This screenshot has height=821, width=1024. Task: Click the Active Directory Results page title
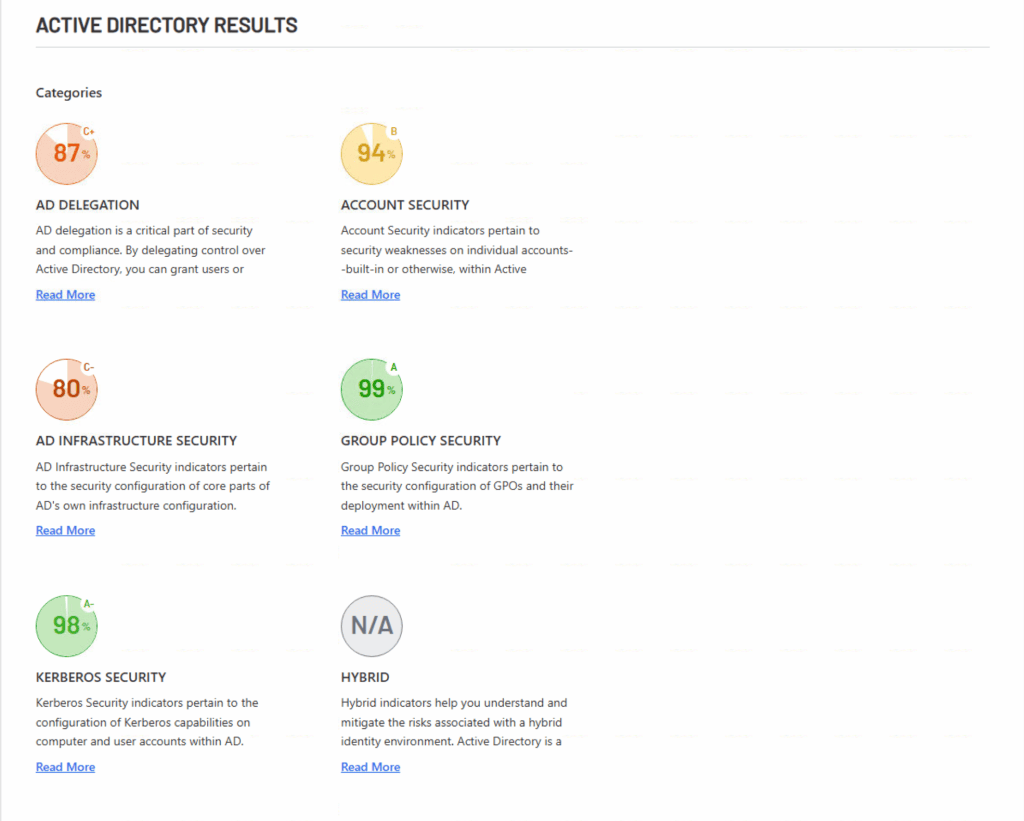click(167, 25)
